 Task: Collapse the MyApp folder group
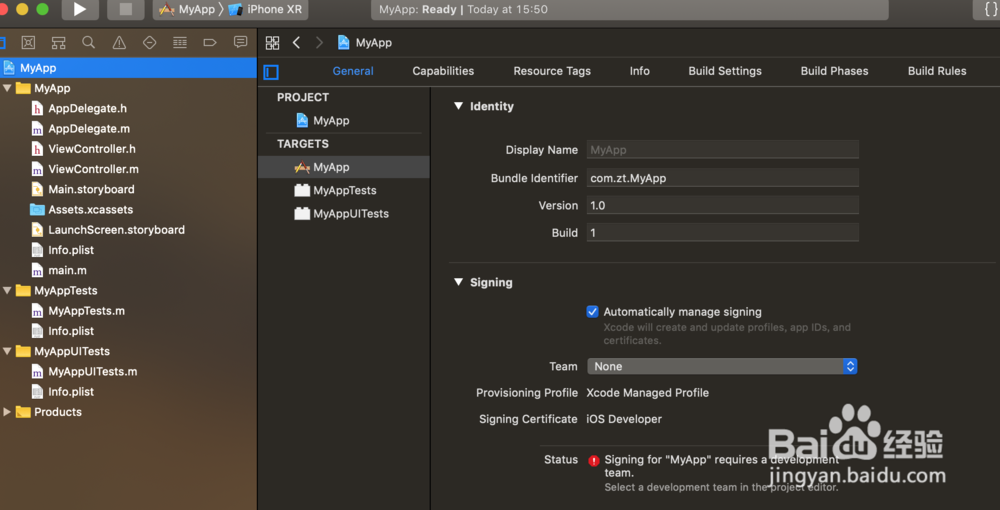point(7,88)
